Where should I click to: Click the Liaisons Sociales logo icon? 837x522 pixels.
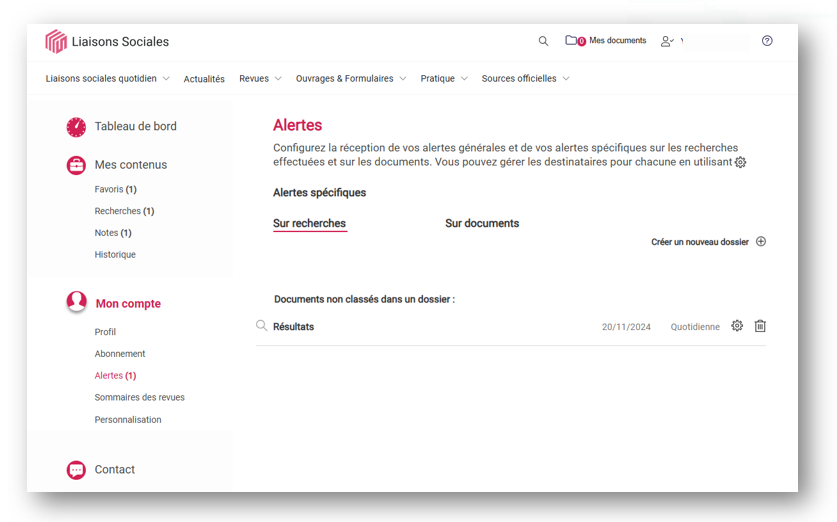tap(56, 41)
